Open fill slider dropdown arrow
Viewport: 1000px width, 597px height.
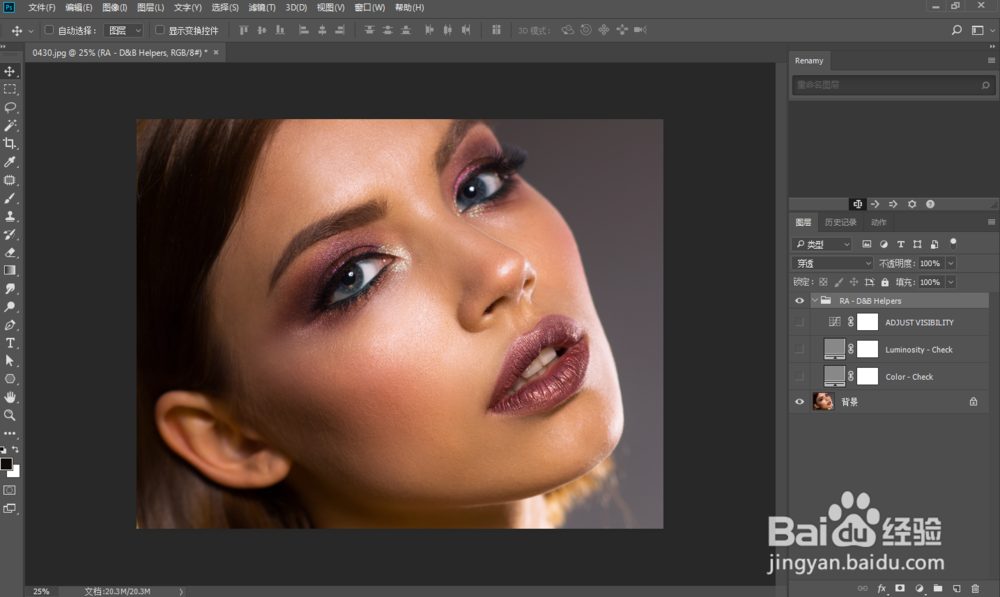pyautogui.click(x=951, y=282)
